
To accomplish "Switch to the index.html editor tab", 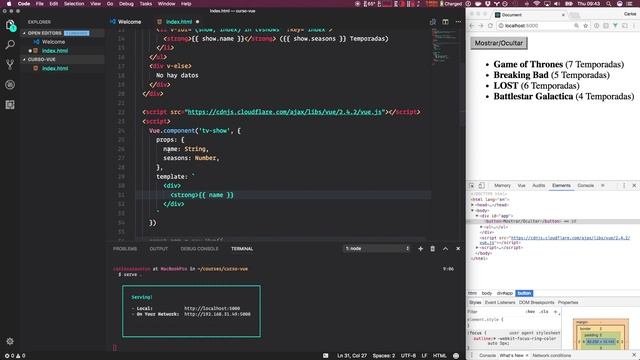I will click(x=178, y=22).
